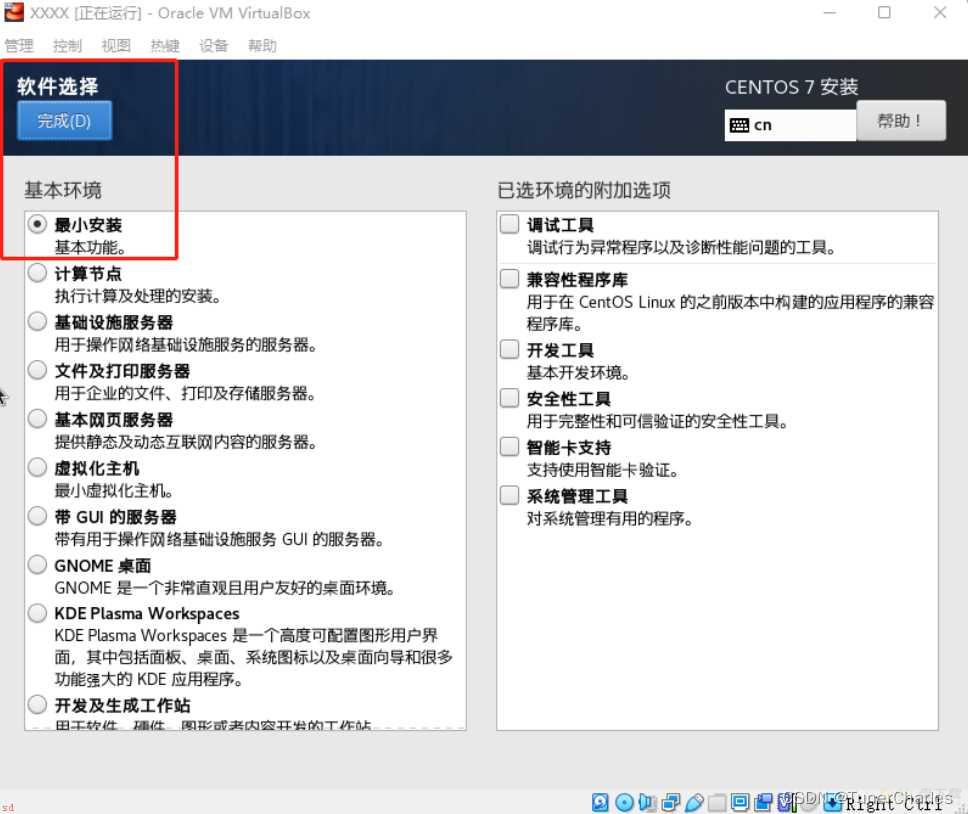Open the 管理 menu
Viewport: 968px width, 814px height.
click(19, 46)
